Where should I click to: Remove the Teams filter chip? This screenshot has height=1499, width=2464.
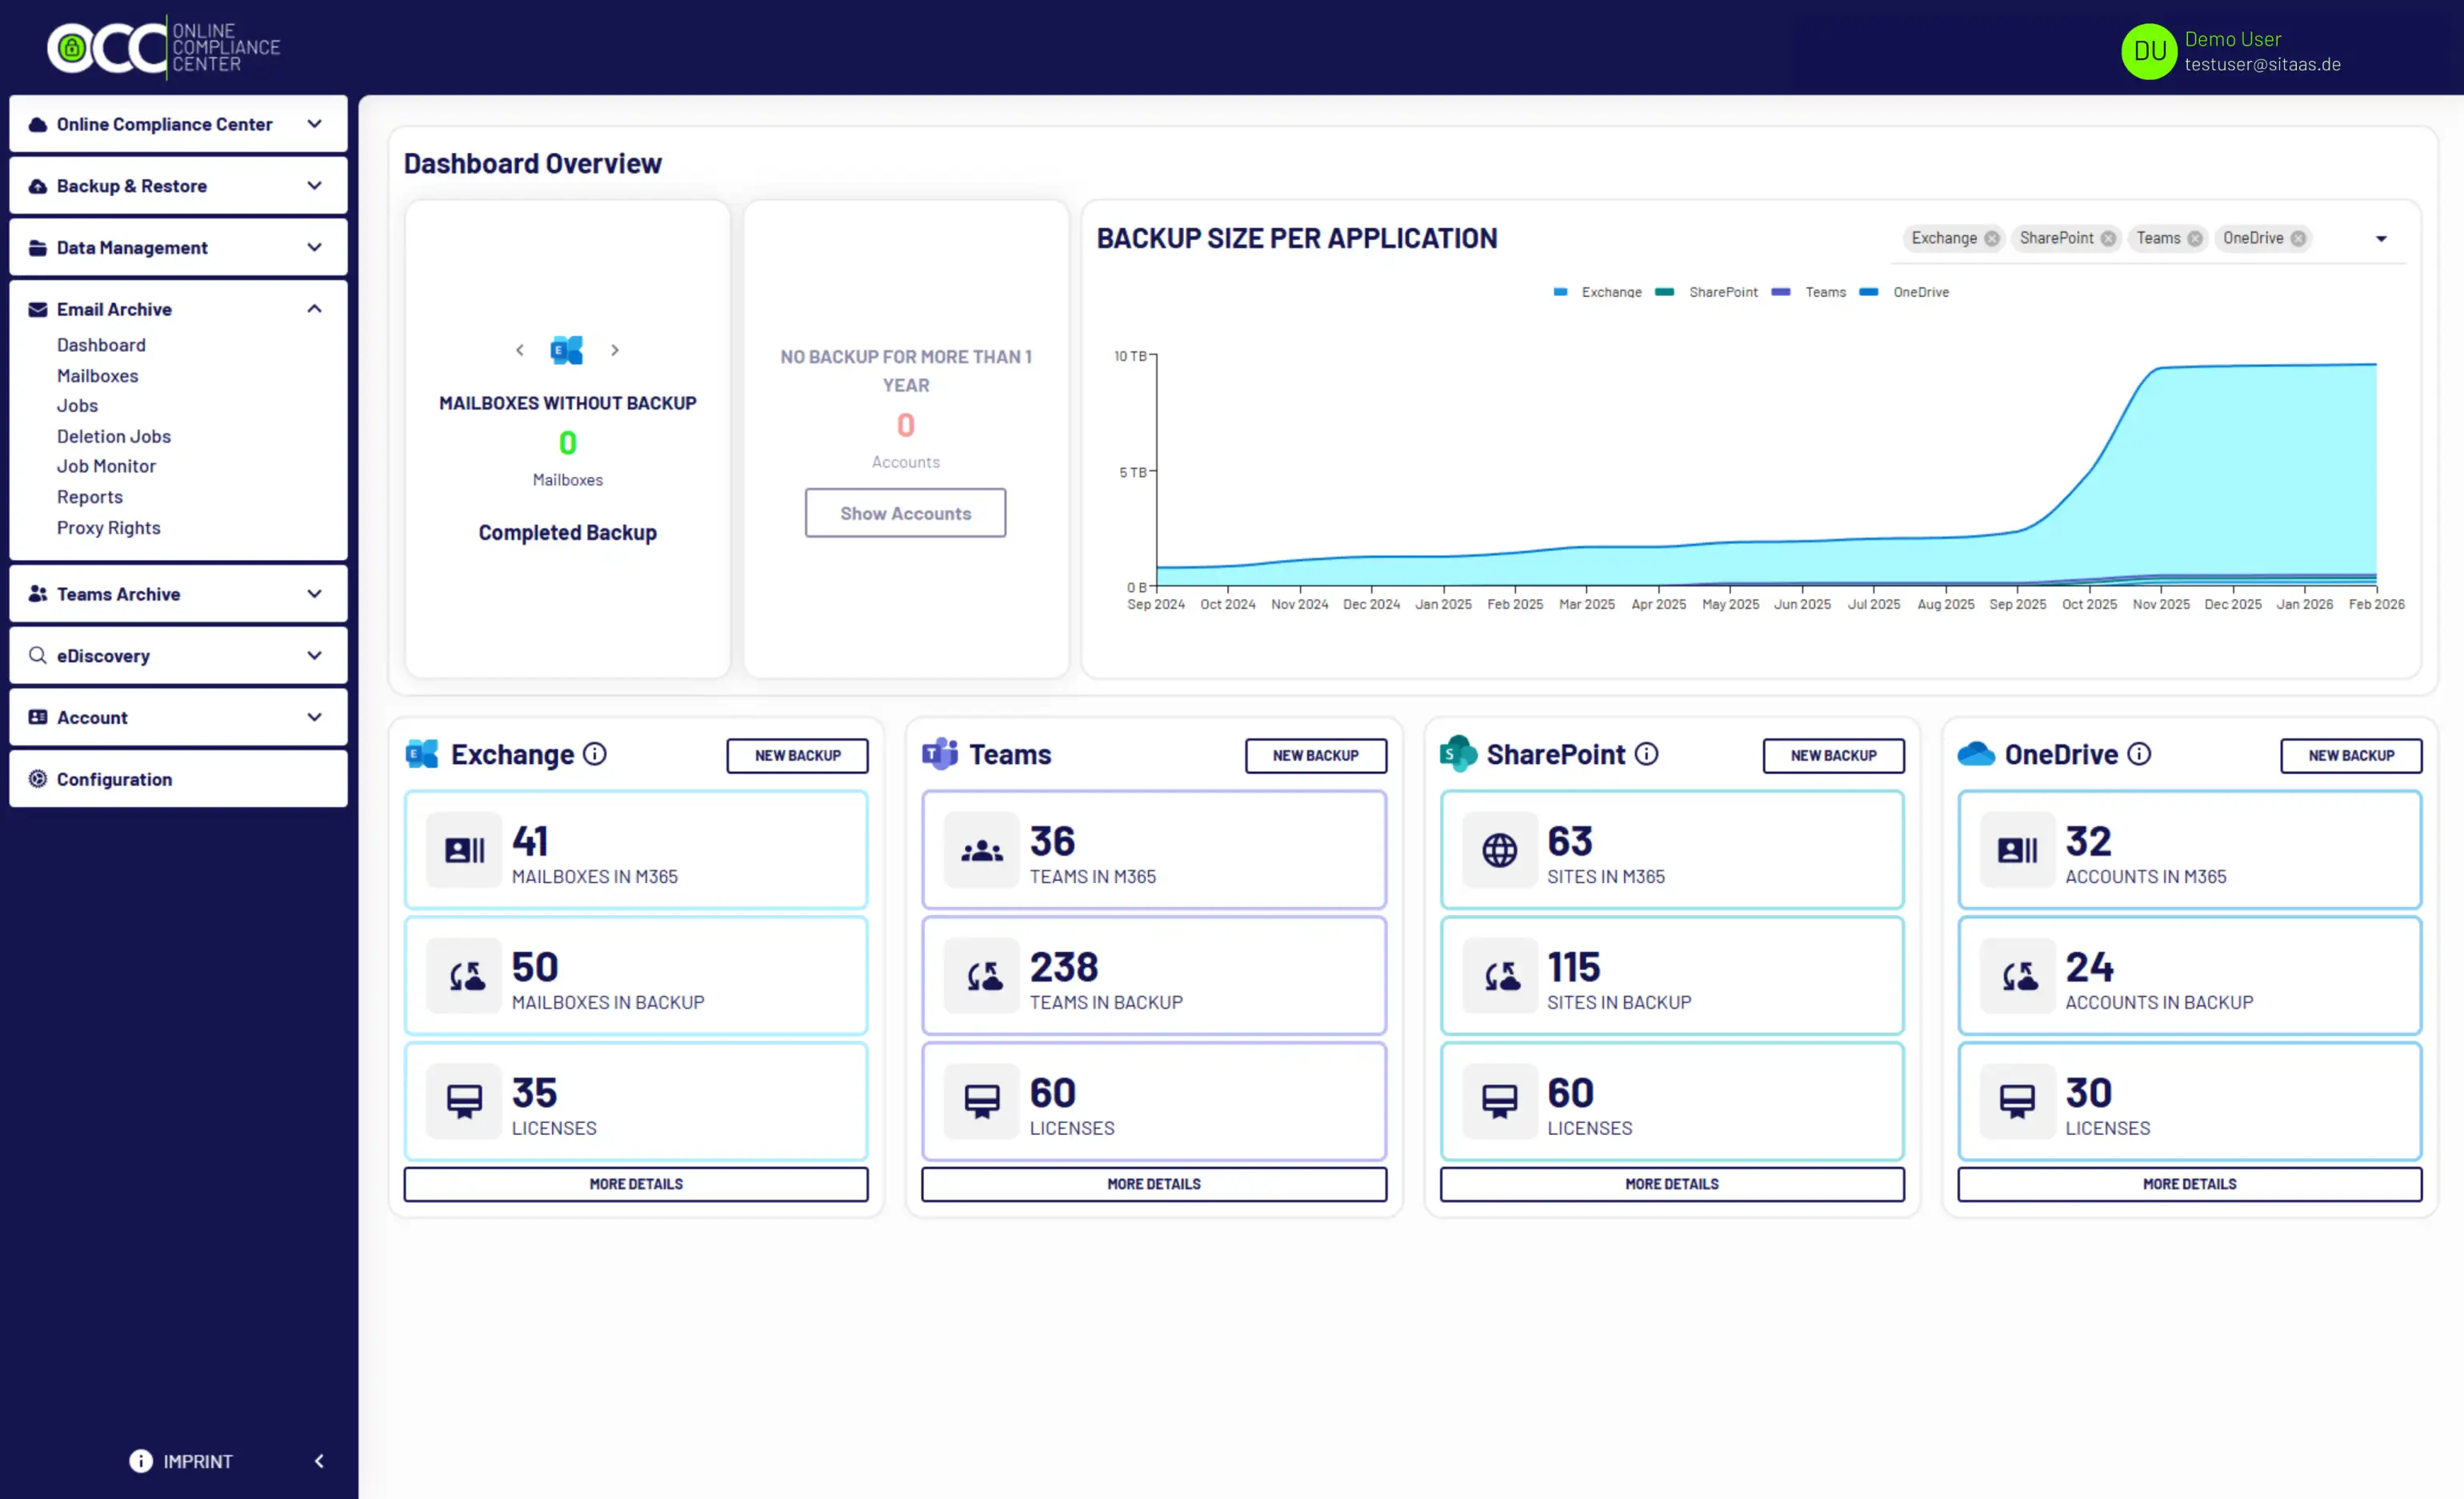pos(2194,238)
